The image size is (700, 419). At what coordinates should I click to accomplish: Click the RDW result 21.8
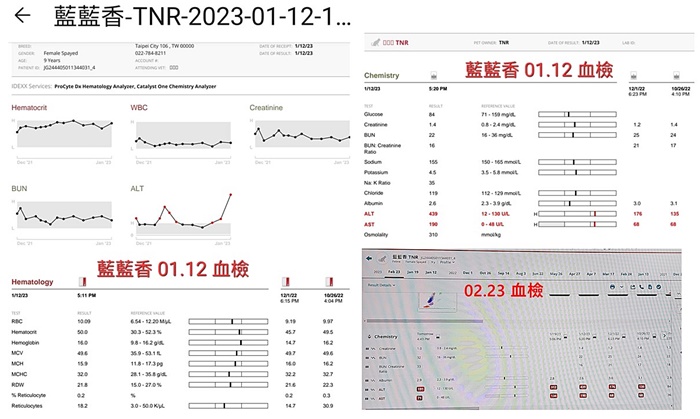tap(83, 385)
